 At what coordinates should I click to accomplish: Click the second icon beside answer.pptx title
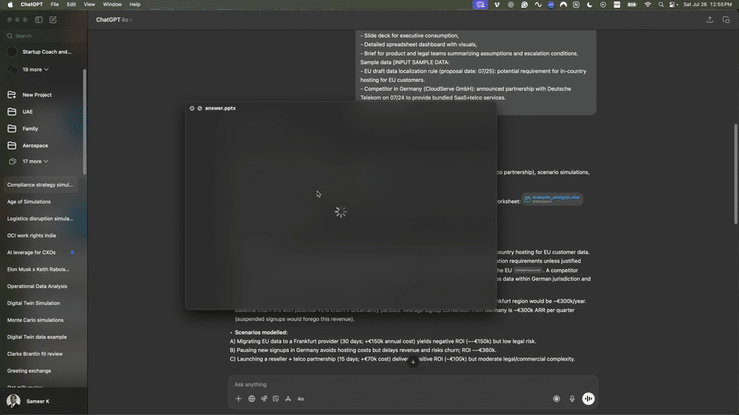[200, 108]
